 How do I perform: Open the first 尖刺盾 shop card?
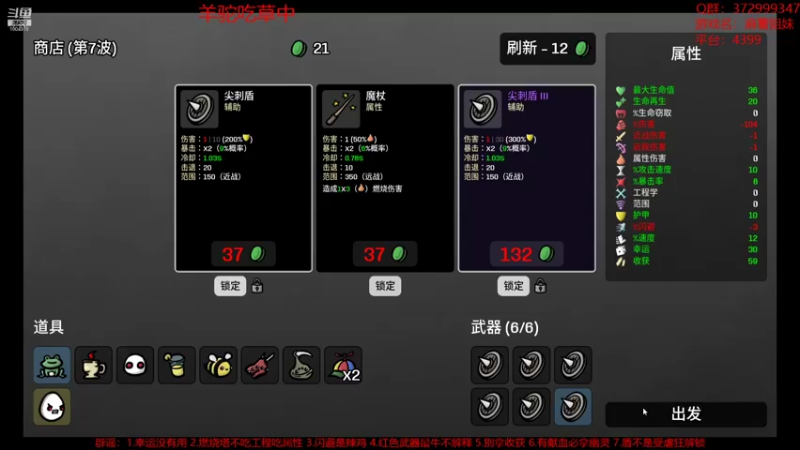click(243, 178)
